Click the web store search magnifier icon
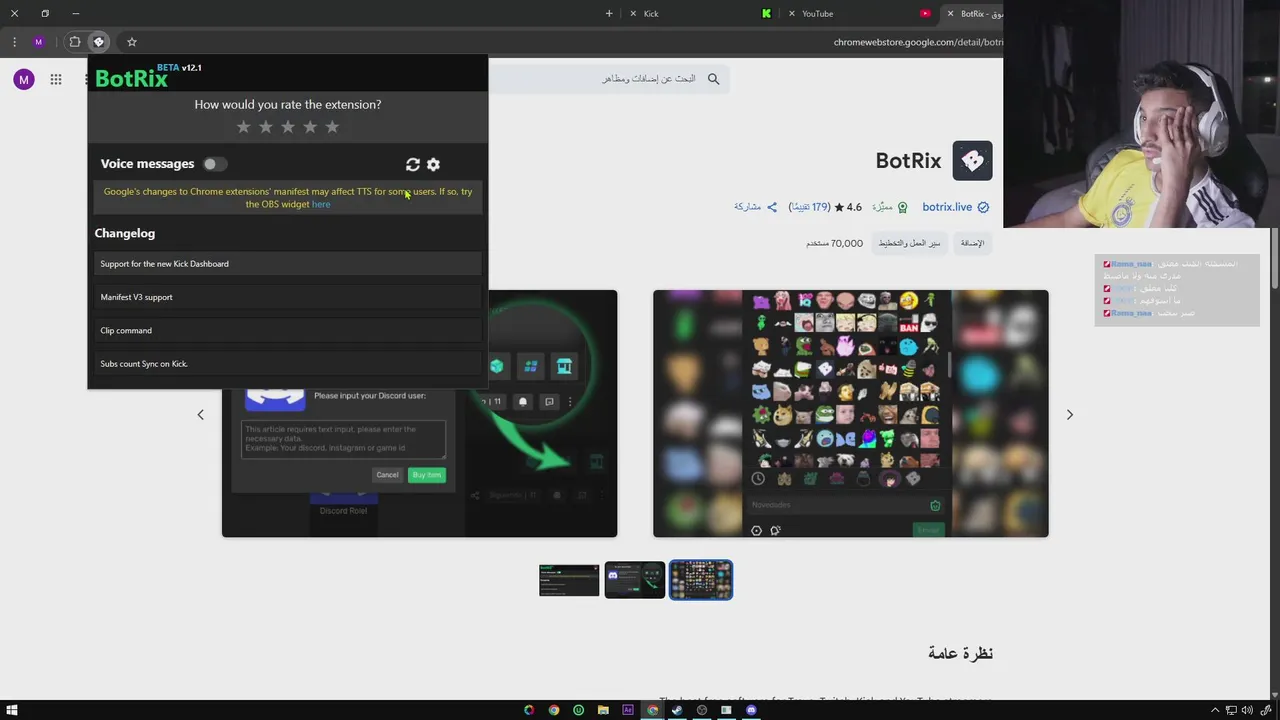This screenshot has height=720, width=1280. click(713, 79)
